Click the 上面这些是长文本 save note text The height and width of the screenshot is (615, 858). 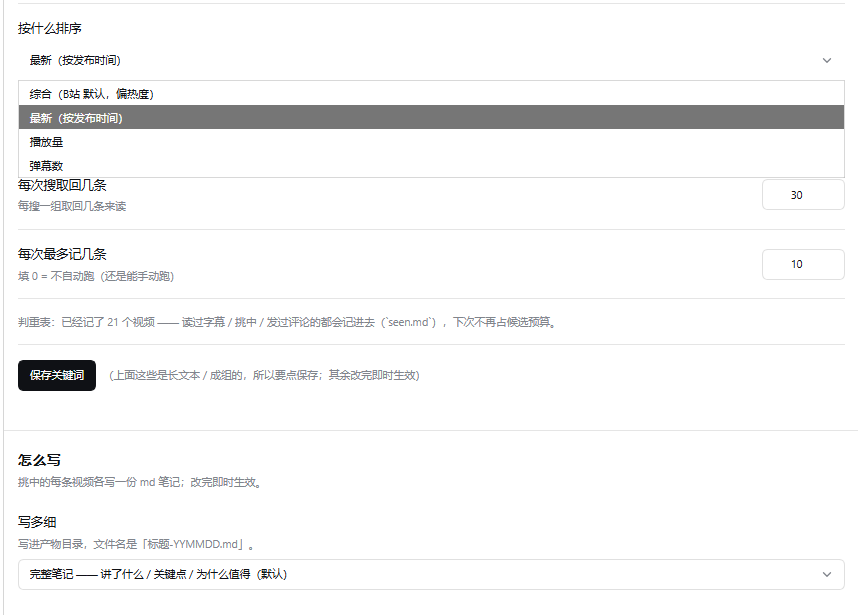[x=264, y=375]
